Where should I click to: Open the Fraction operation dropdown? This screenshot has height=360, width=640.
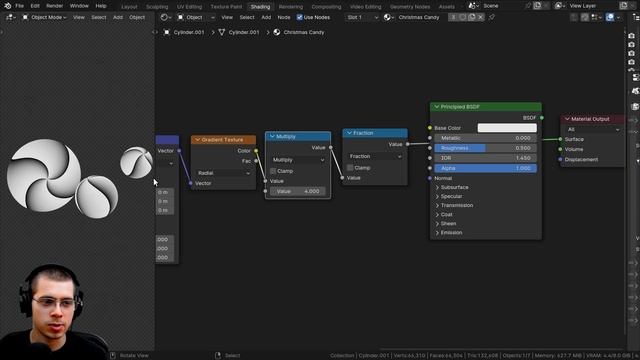(375, 156)
